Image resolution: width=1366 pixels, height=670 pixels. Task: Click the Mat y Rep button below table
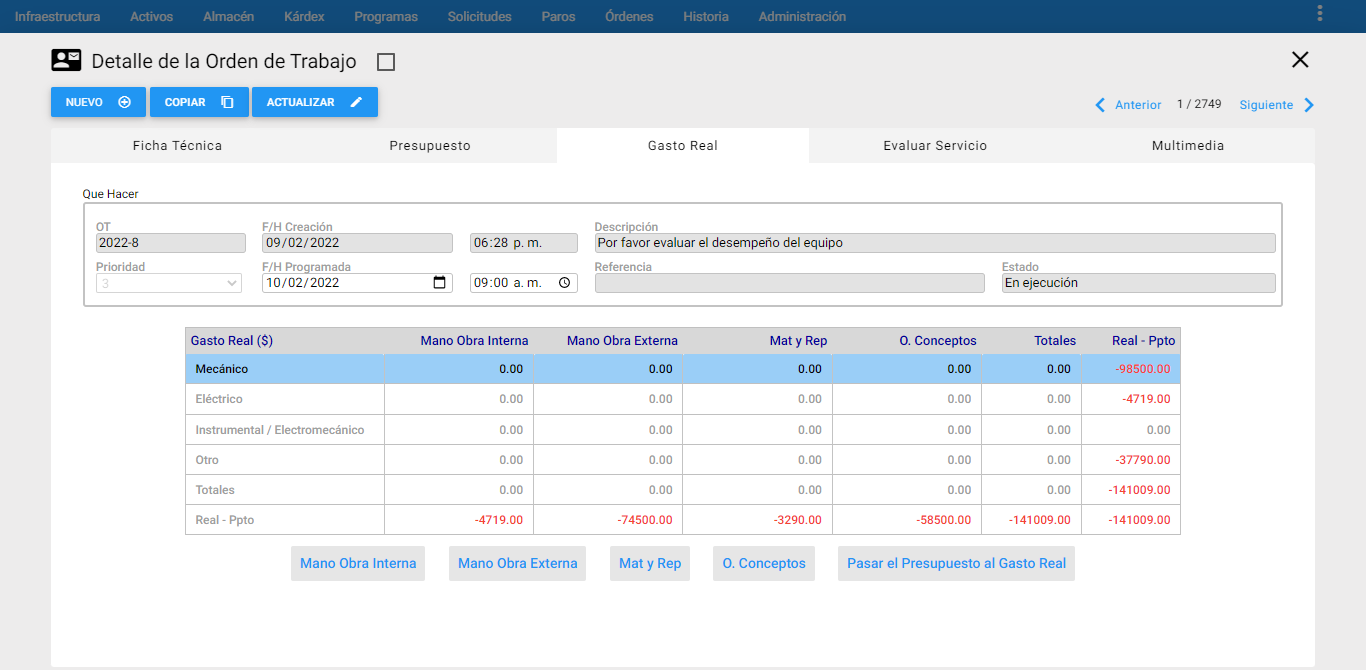(650, 563)
